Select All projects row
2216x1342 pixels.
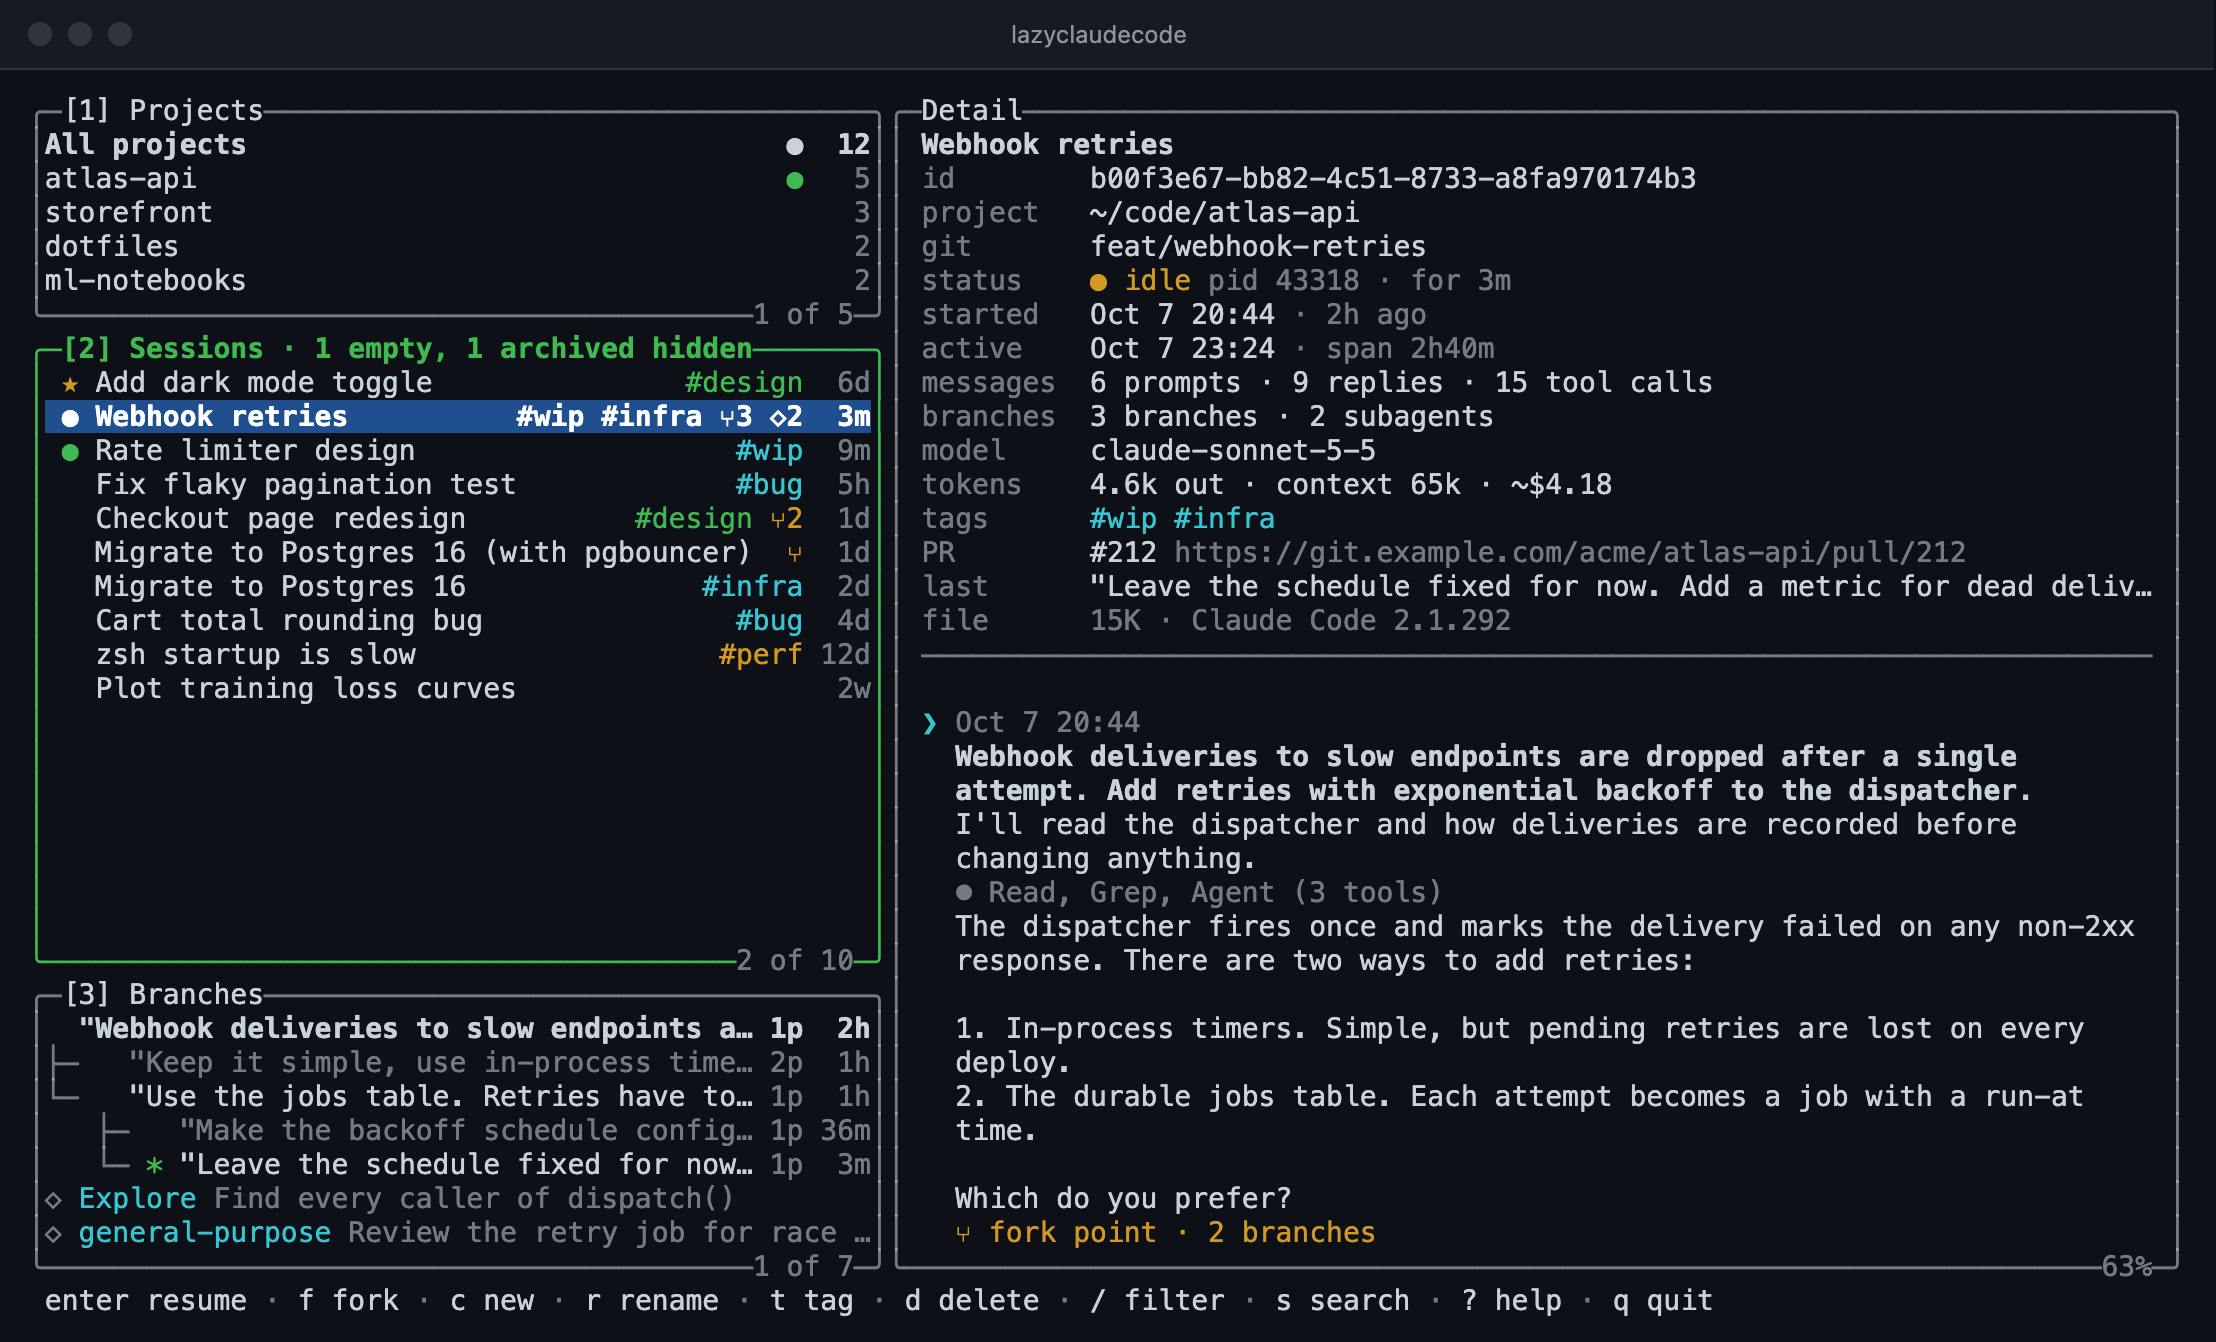457,146
